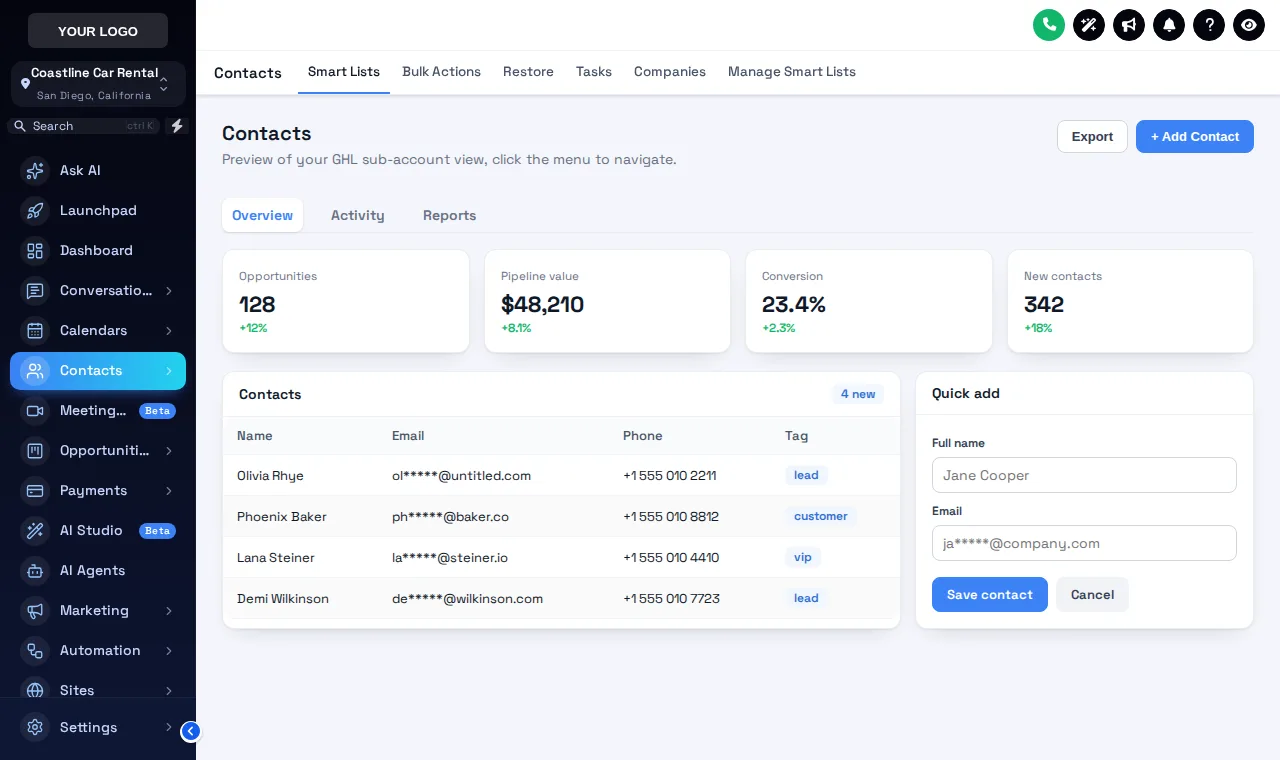
Task: Expand the Contacts sidebar chevron
Action: (x=169, y=371)
